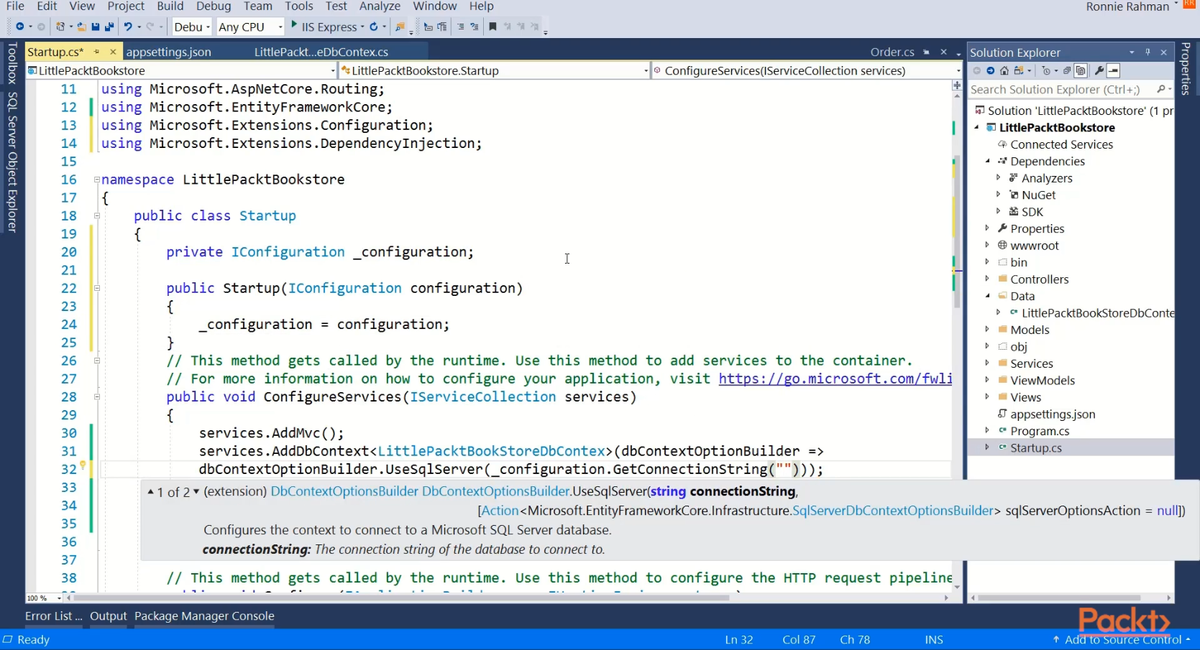Viewport: 1200px width, 650px height.
Task: Open the Output panel tab
Action: [x=108, y=616]
